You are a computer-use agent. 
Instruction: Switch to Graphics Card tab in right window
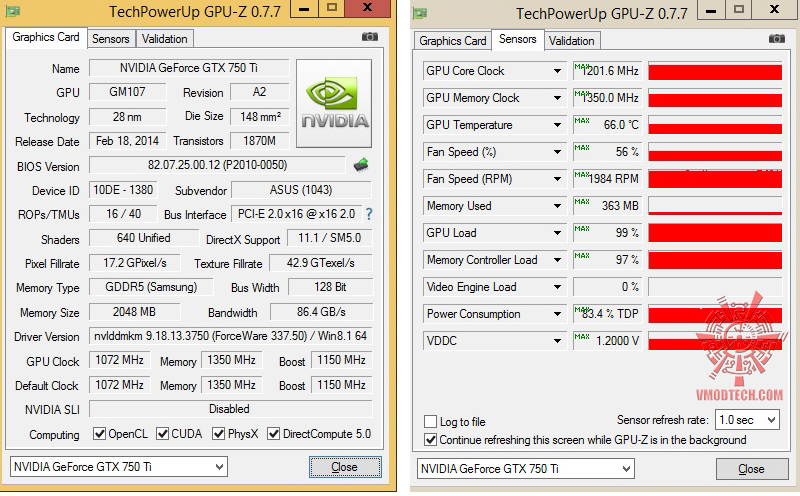453,41
